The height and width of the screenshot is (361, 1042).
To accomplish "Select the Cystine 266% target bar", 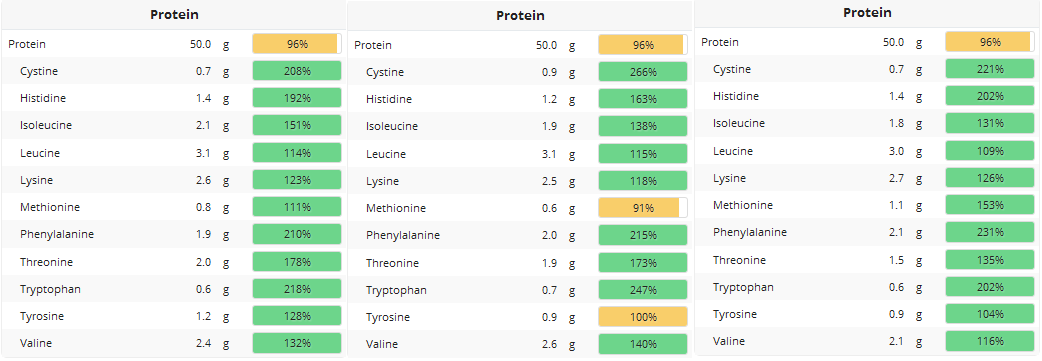I will point(643,72).
